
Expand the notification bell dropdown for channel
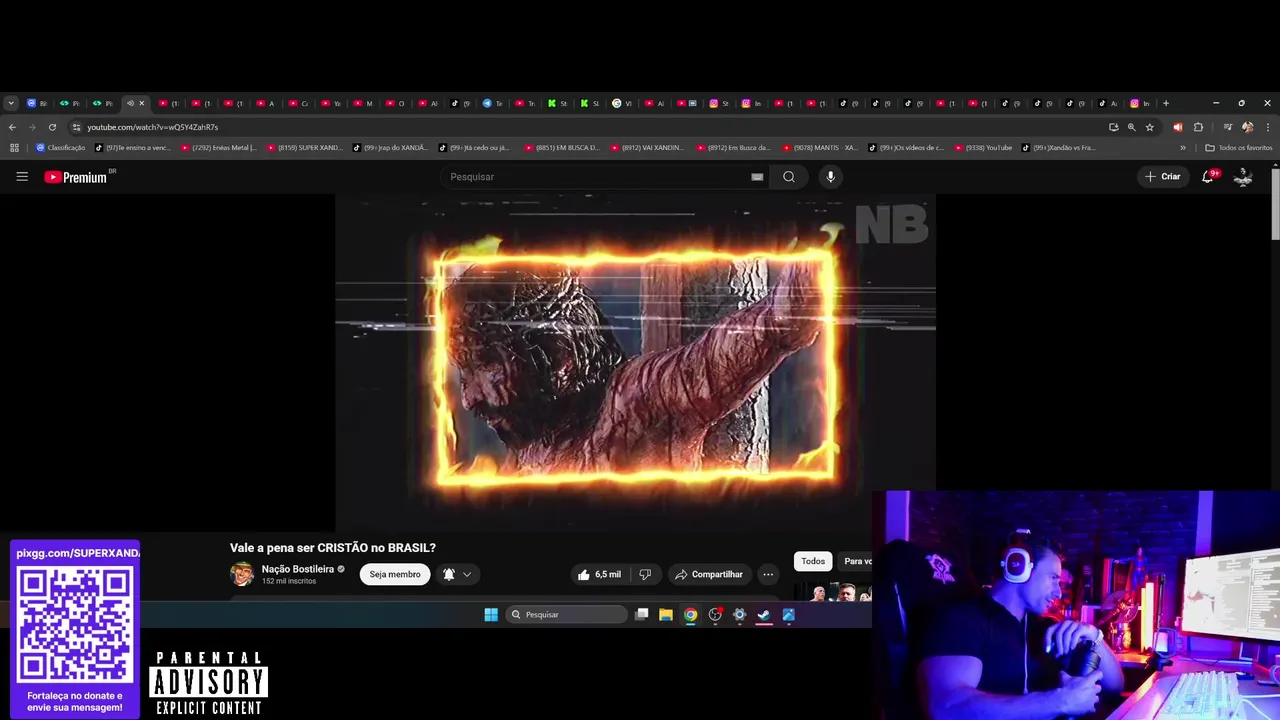click(467, 574)
